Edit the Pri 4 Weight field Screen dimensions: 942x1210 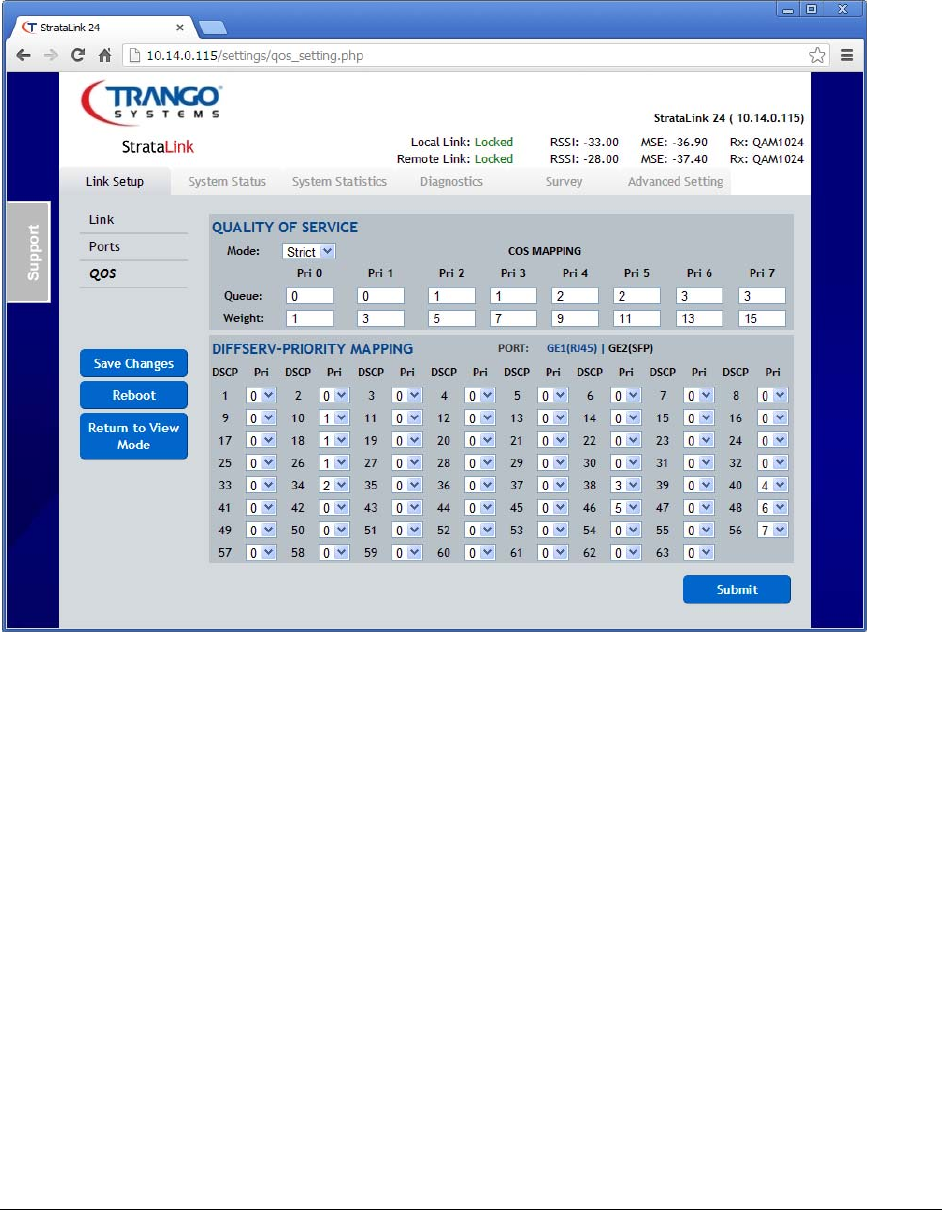[575, 318]
